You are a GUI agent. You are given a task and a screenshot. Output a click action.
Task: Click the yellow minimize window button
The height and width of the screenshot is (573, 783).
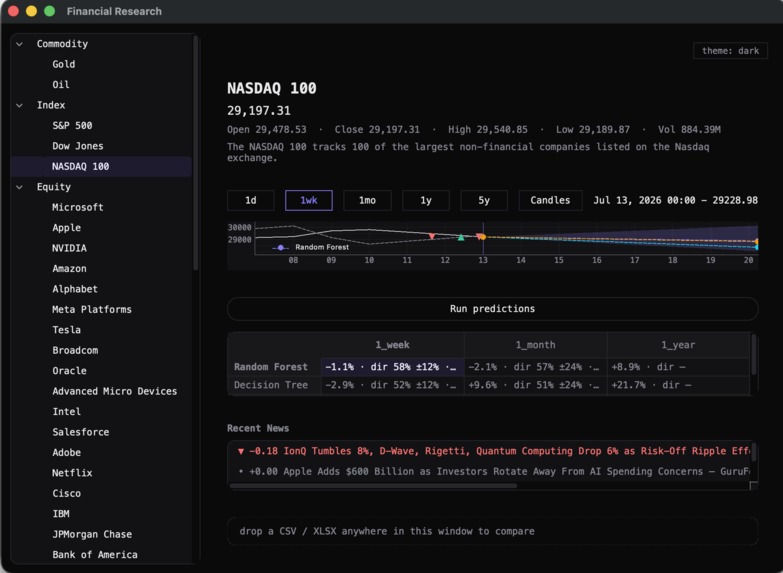[31, 11]
